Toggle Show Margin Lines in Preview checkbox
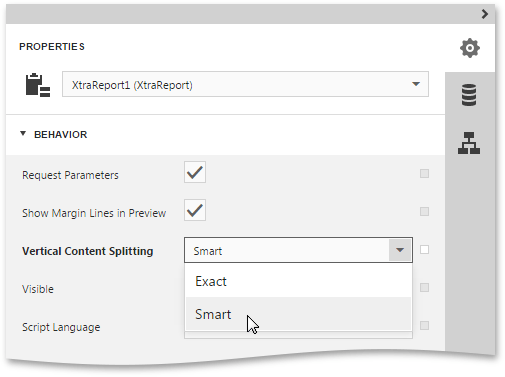This screenshot has width=505, height=377. (x=195, y=210)
